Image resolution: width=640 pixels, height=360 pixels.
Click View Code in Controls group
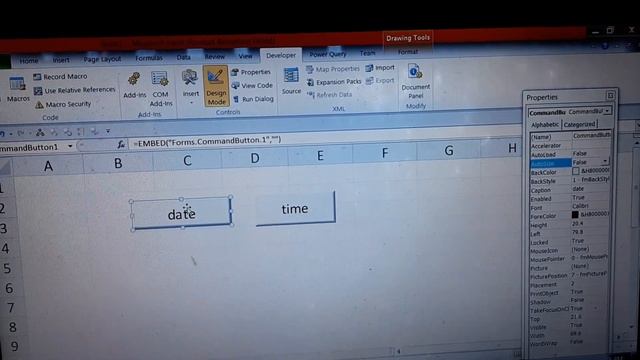[x=252, y=86]
